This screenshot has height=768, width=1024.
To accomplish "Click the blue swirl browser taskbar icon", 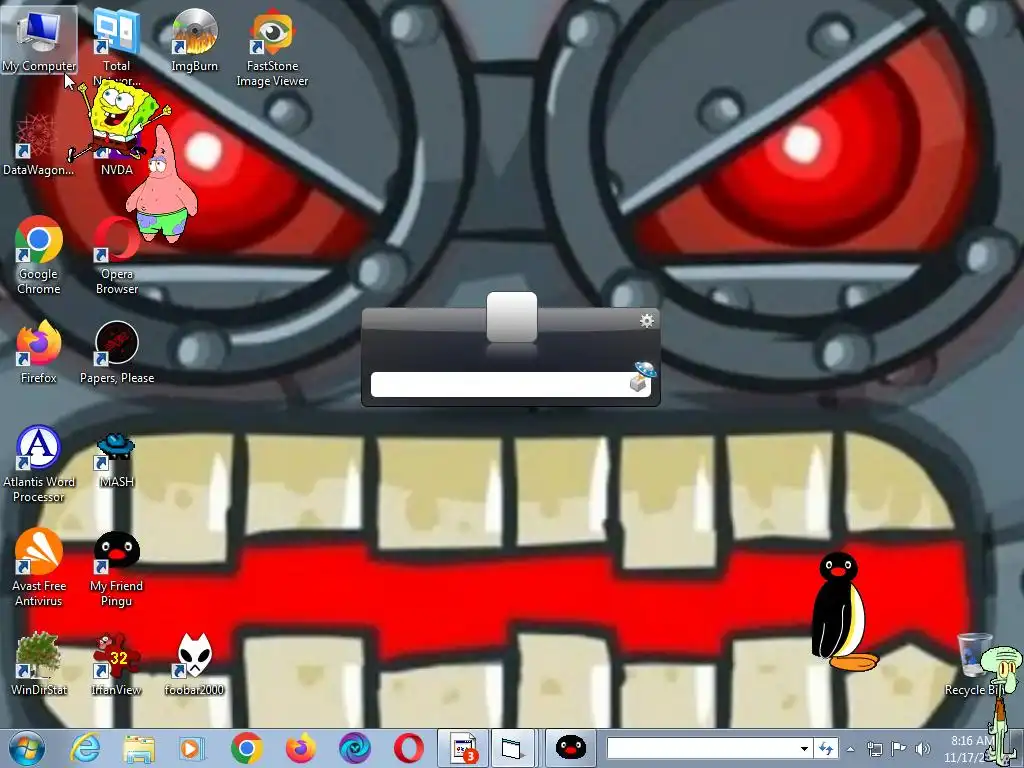I will (x=355, y=748).
